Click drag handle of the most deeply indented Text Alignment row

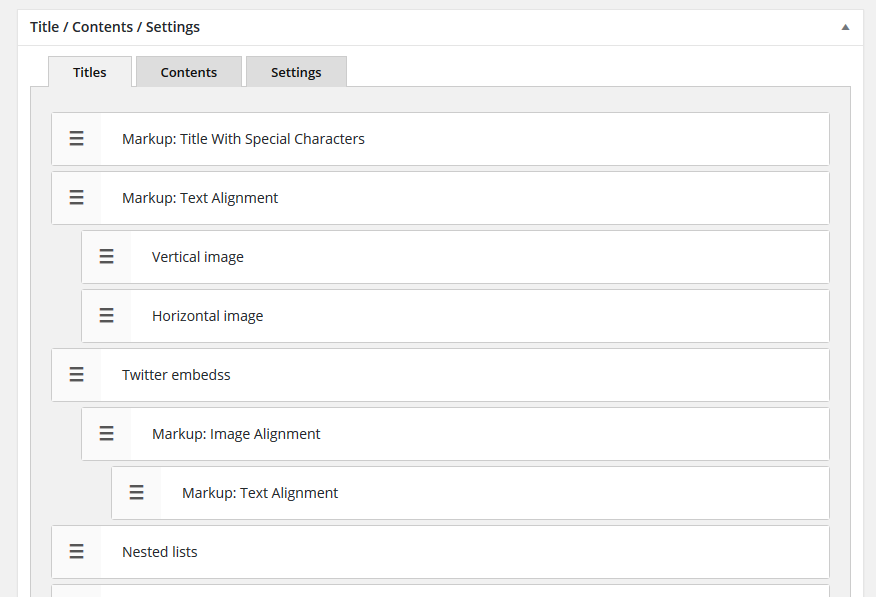[137, 493]
